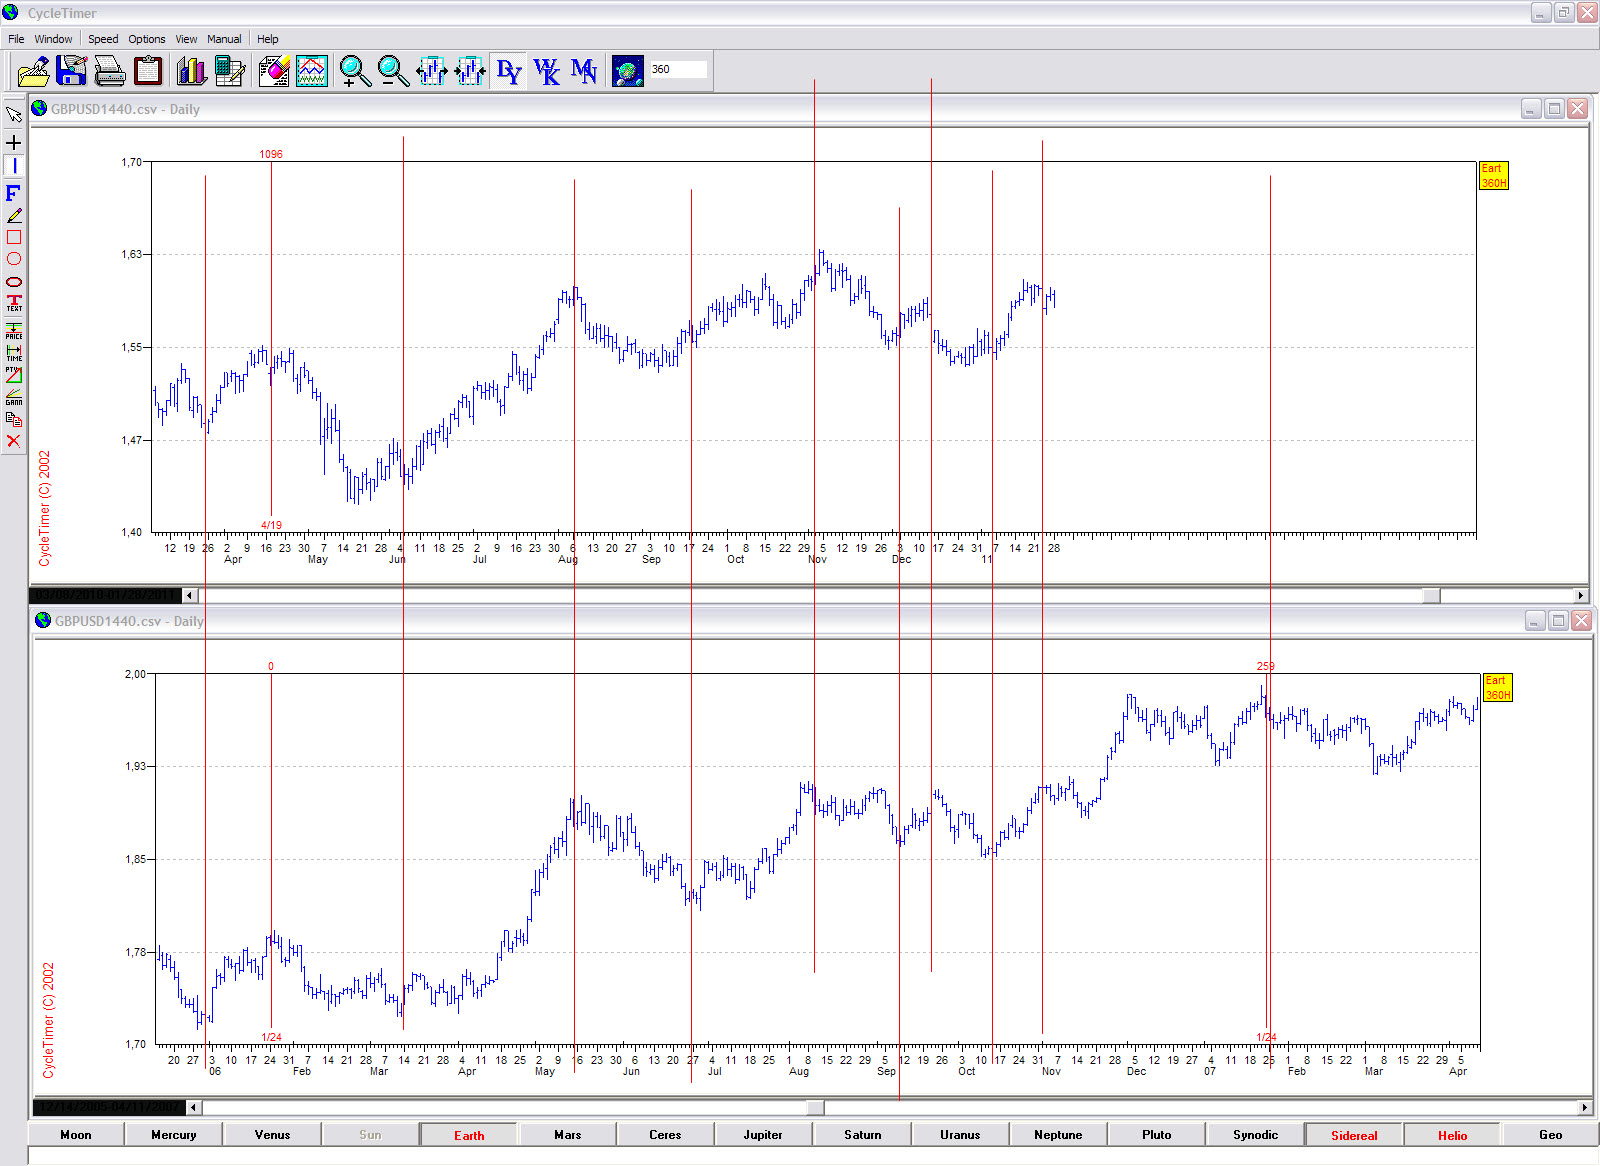
Task: Click the Synodic button
Action: (1255, 1135)
